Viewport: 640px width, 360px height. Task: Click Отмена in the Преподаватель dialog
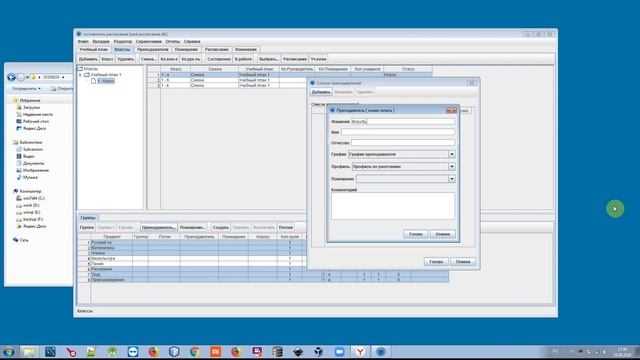(442, 234)
